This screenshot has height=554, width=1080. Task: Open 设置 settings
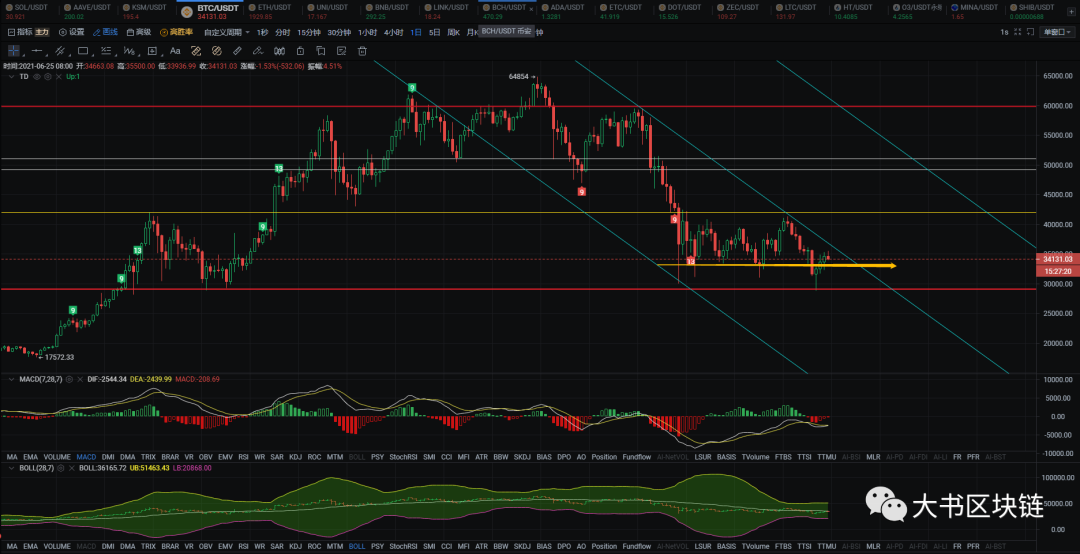72,32
